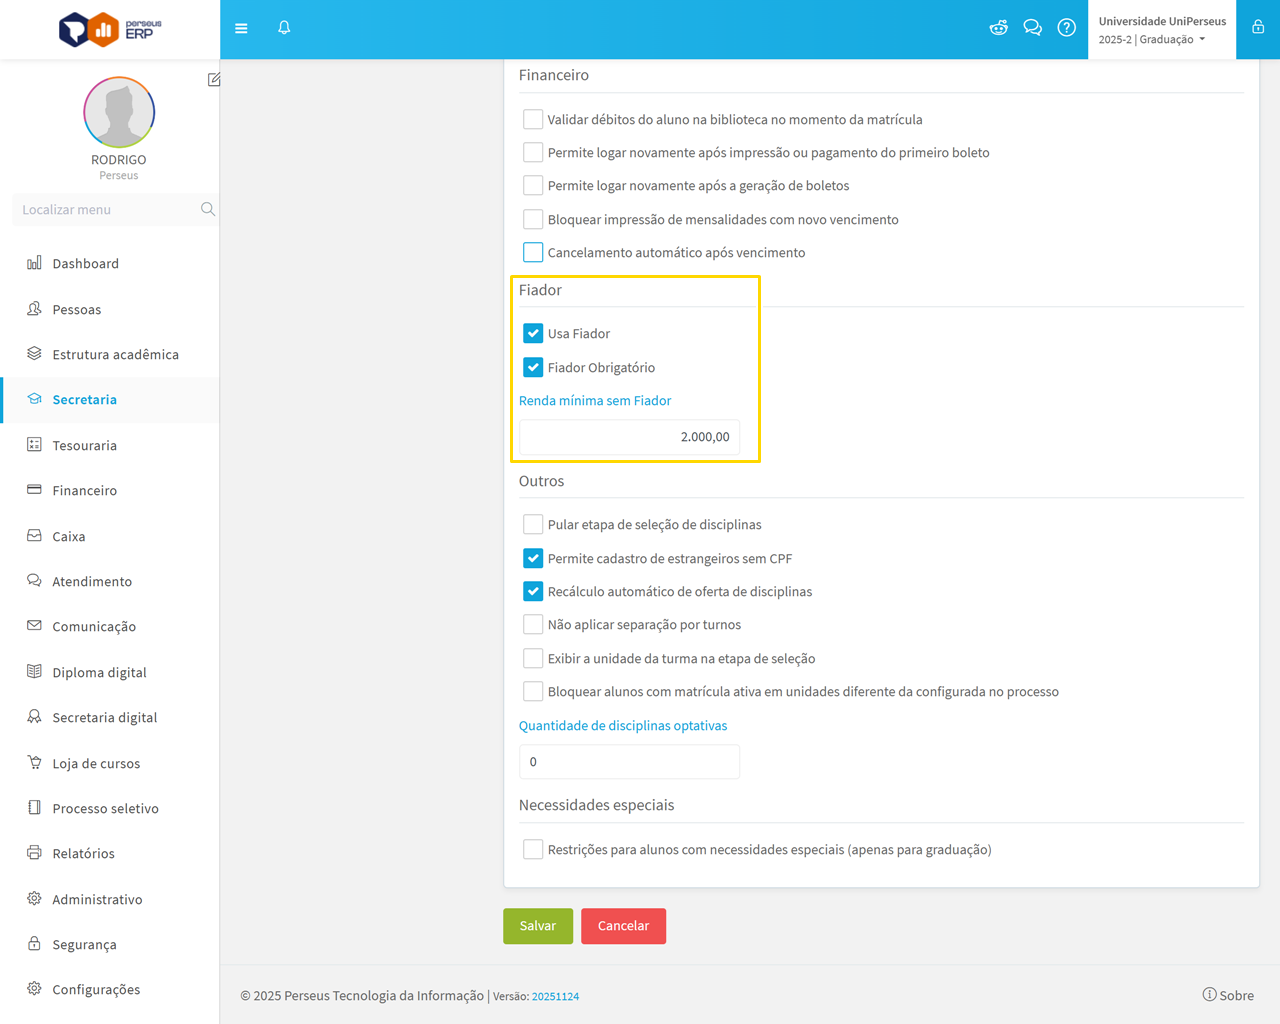Open Dashboard from the sidebar
The height and width of the screenshot is (1024, 1280).
pos(85,263)
